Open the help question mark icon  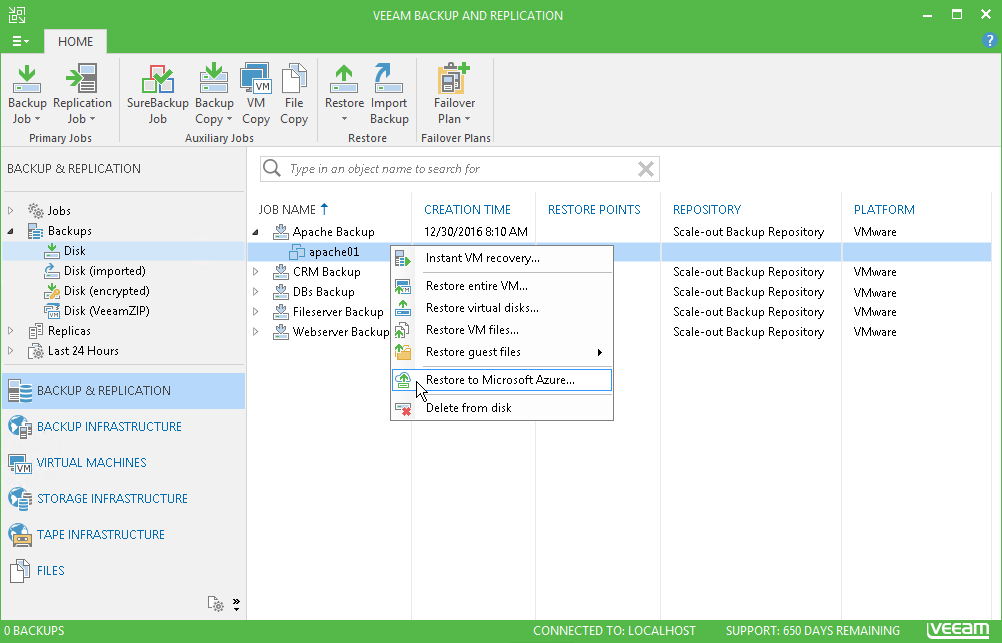(989, 40)
